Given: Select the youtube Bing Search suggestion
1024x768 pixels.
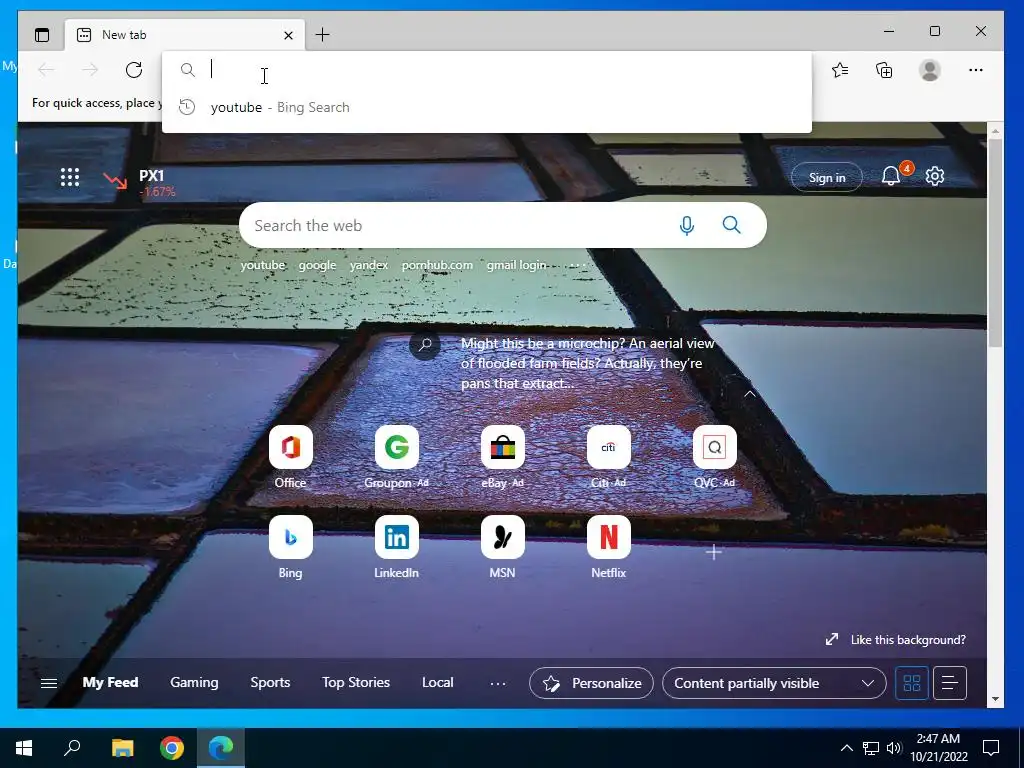Looking at the screenshot, I should [487, 107].
